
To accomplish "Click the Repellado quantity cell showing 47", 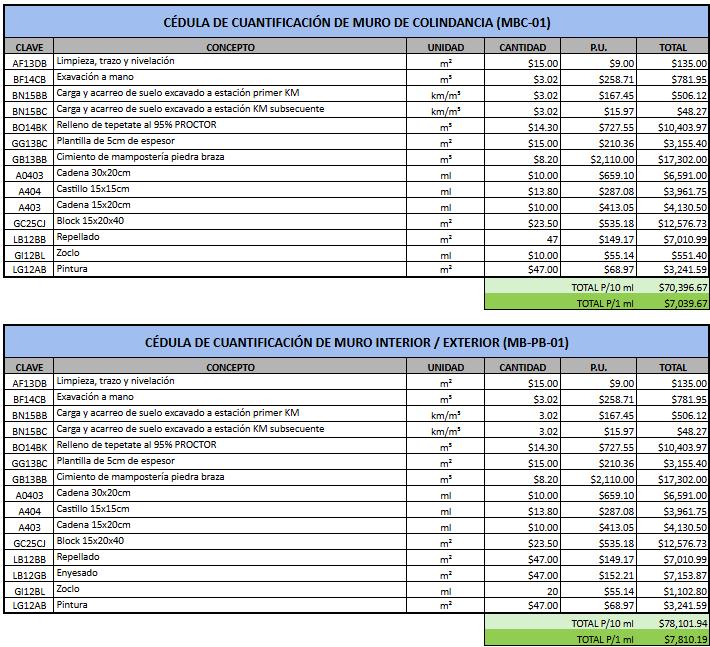I will pyautogui.click(x=523, y=239).
